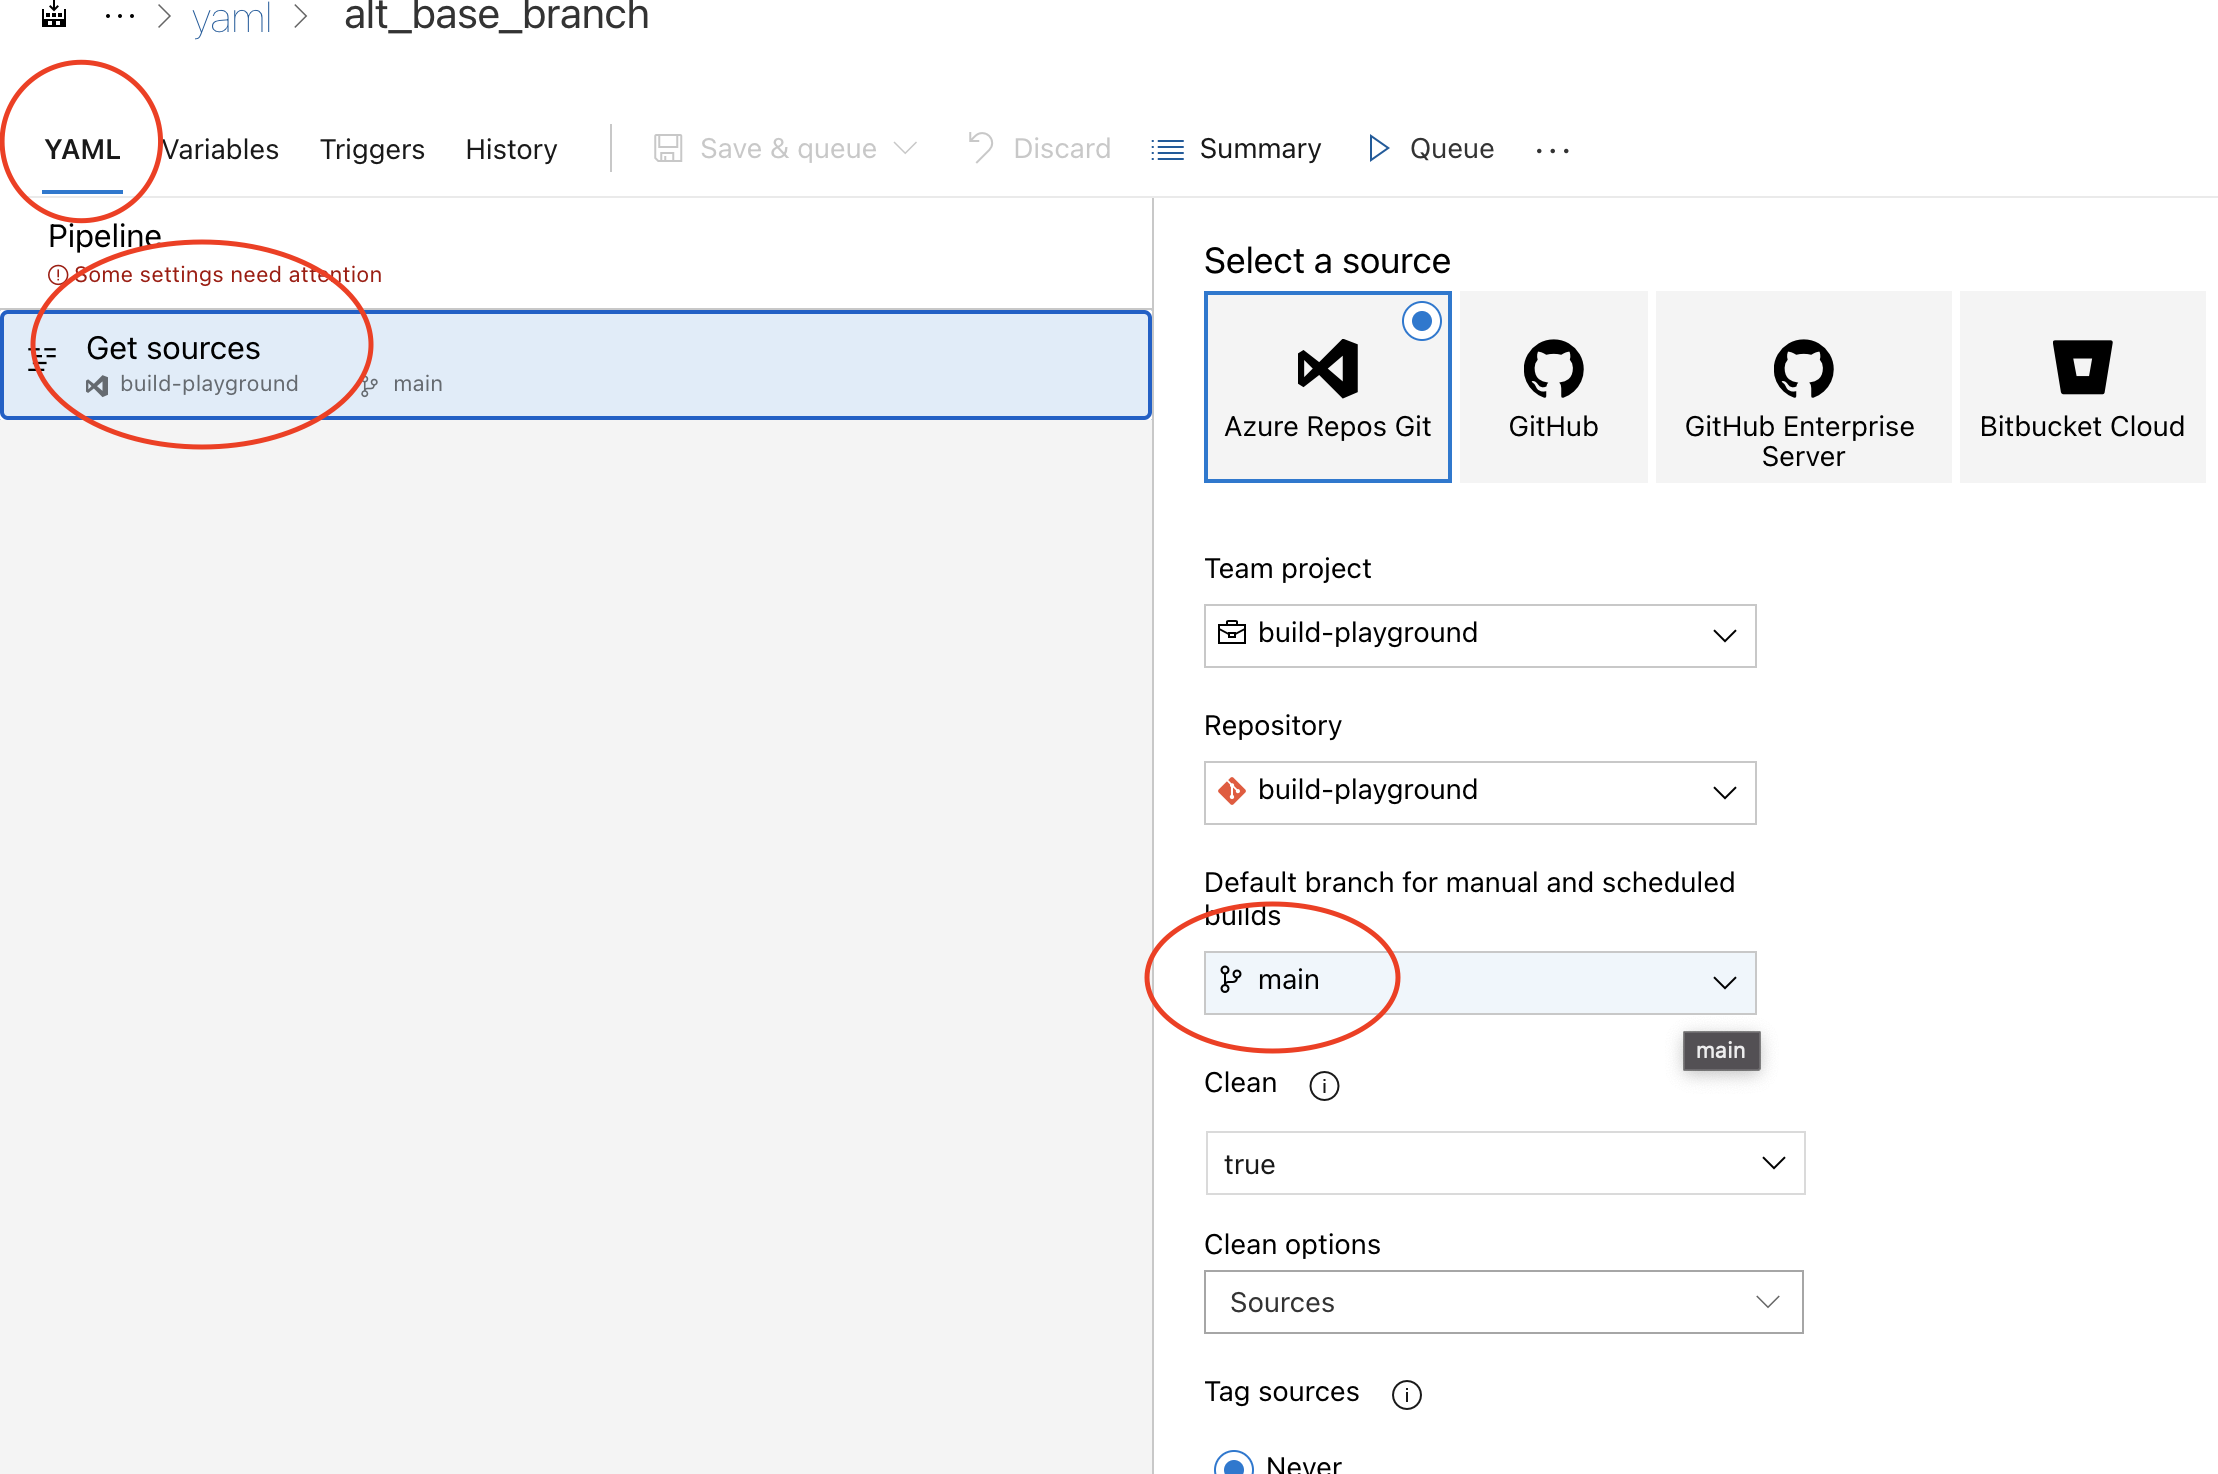Navigate to yaml via breadcrumb link
Screen dimensions: 2218x1474
pyautogui.click(x=232, y=18)
